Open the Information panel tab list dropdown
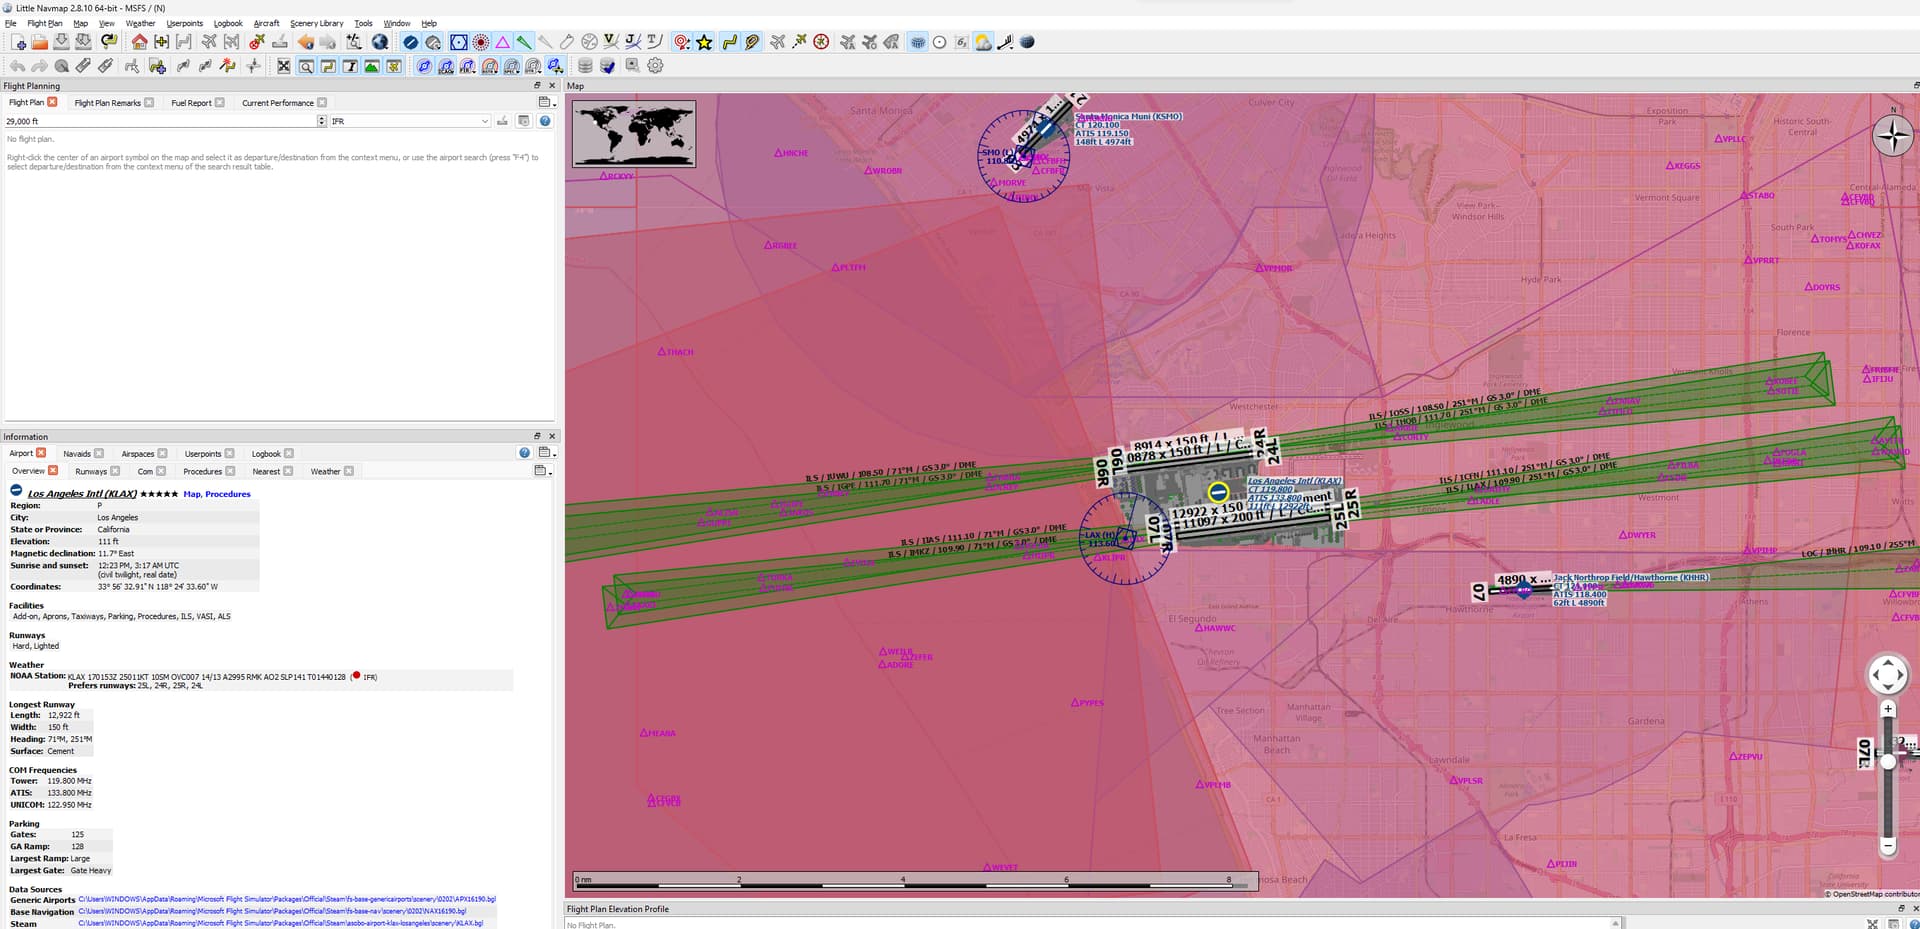 point(545,454)
